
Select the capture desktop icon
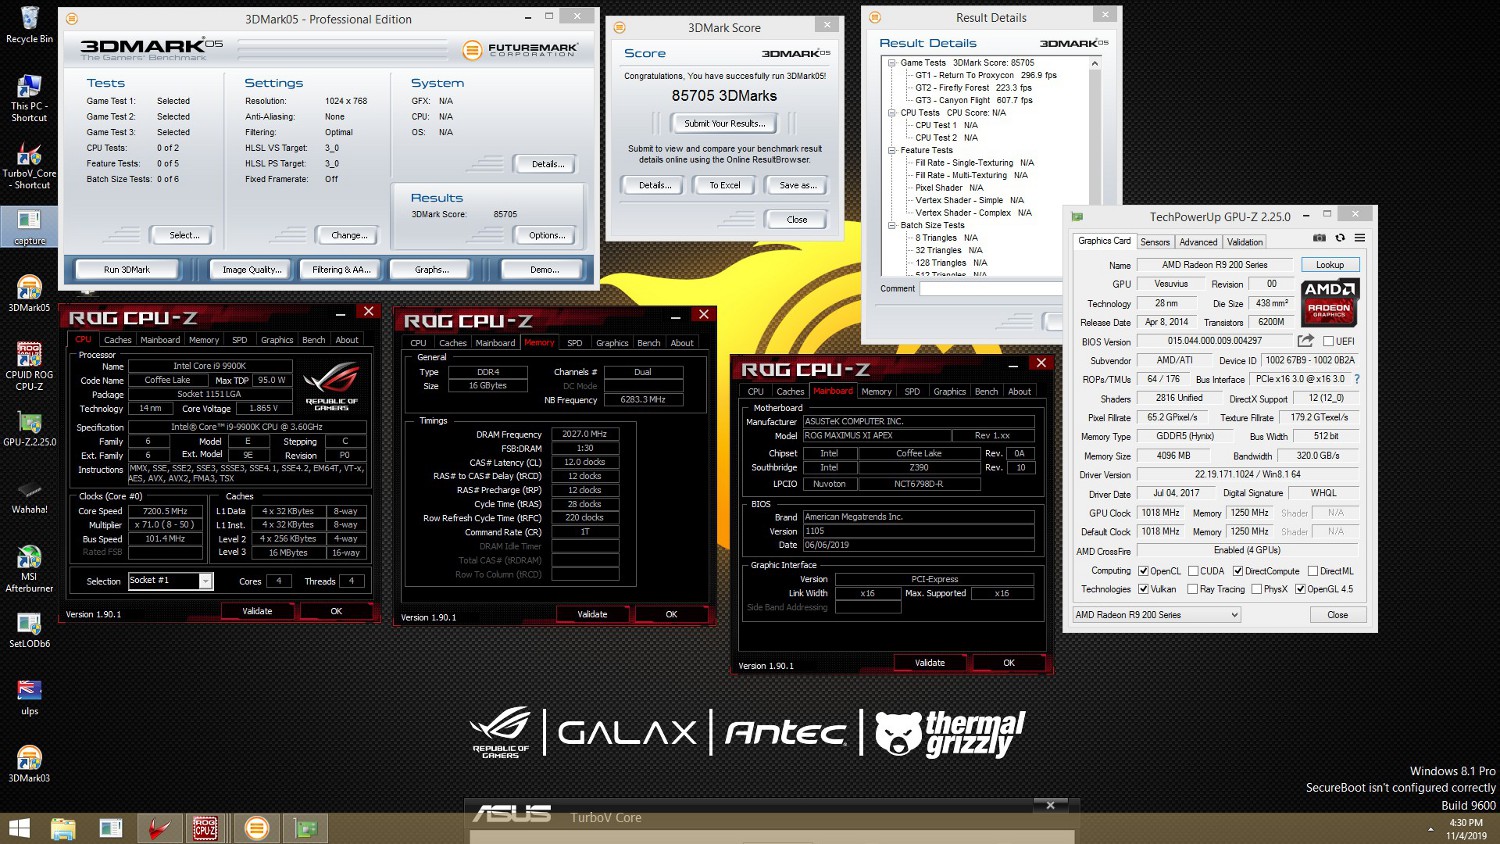pyautogui.click(x=29, y=227)
